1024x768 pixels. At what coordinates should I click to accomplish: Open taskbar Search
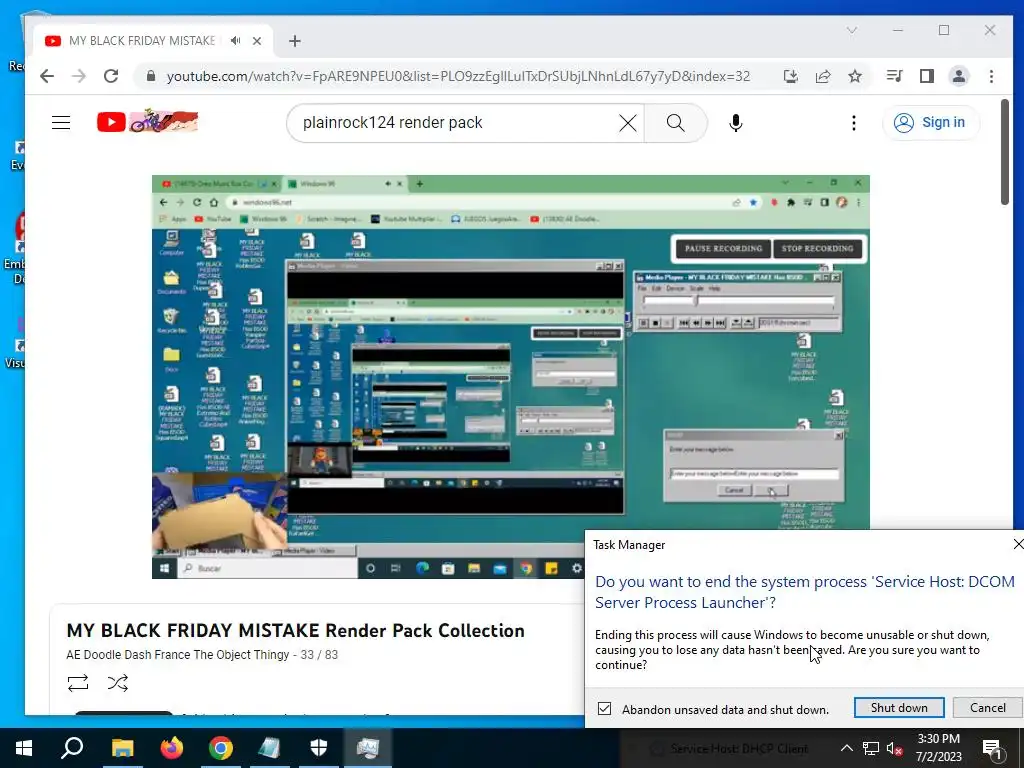(72, 748)
